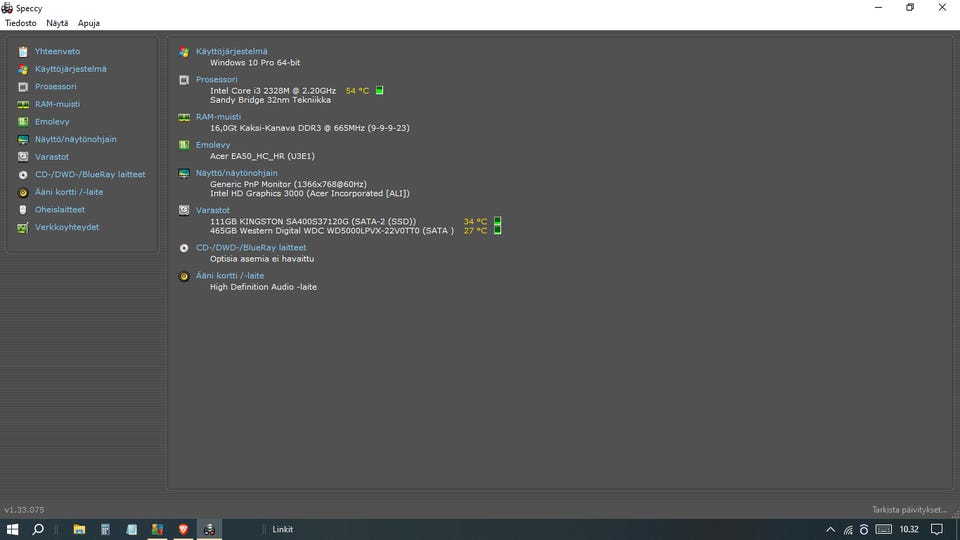
Task: Click the optical disc icon in summary panel
Action: 184,248
